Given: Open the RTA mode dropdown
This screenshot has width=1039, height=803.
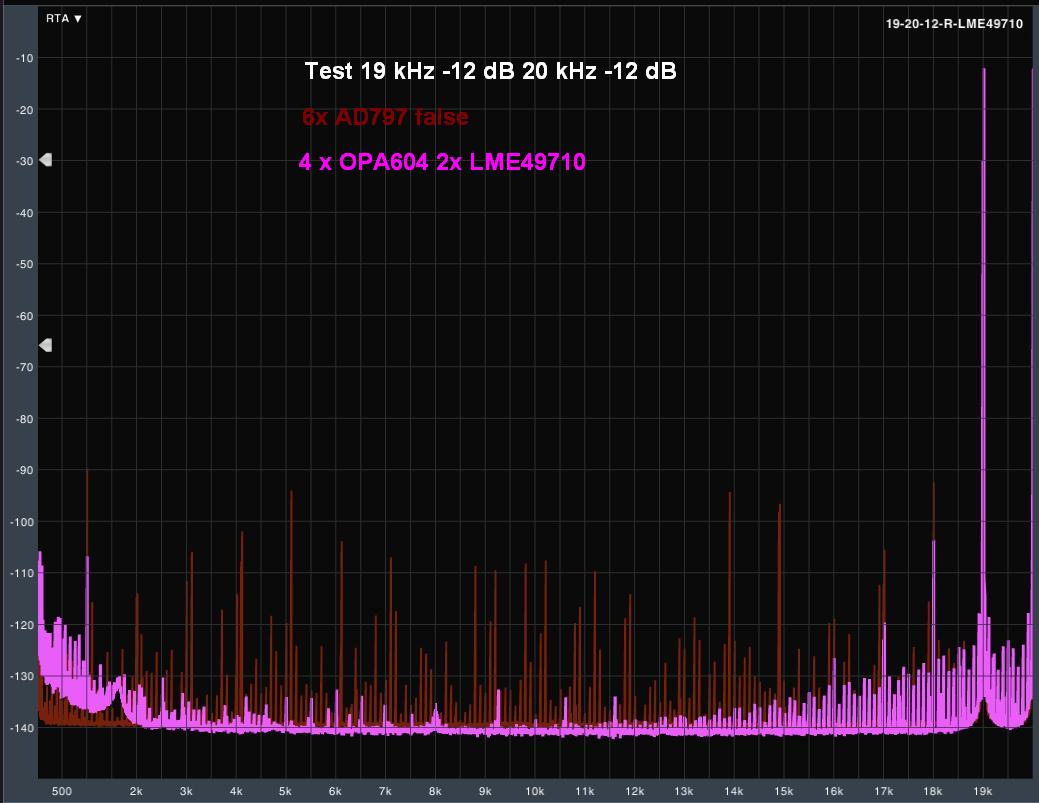Looking at the screenshot, I should pyautogui.click(x=64, y=19).
